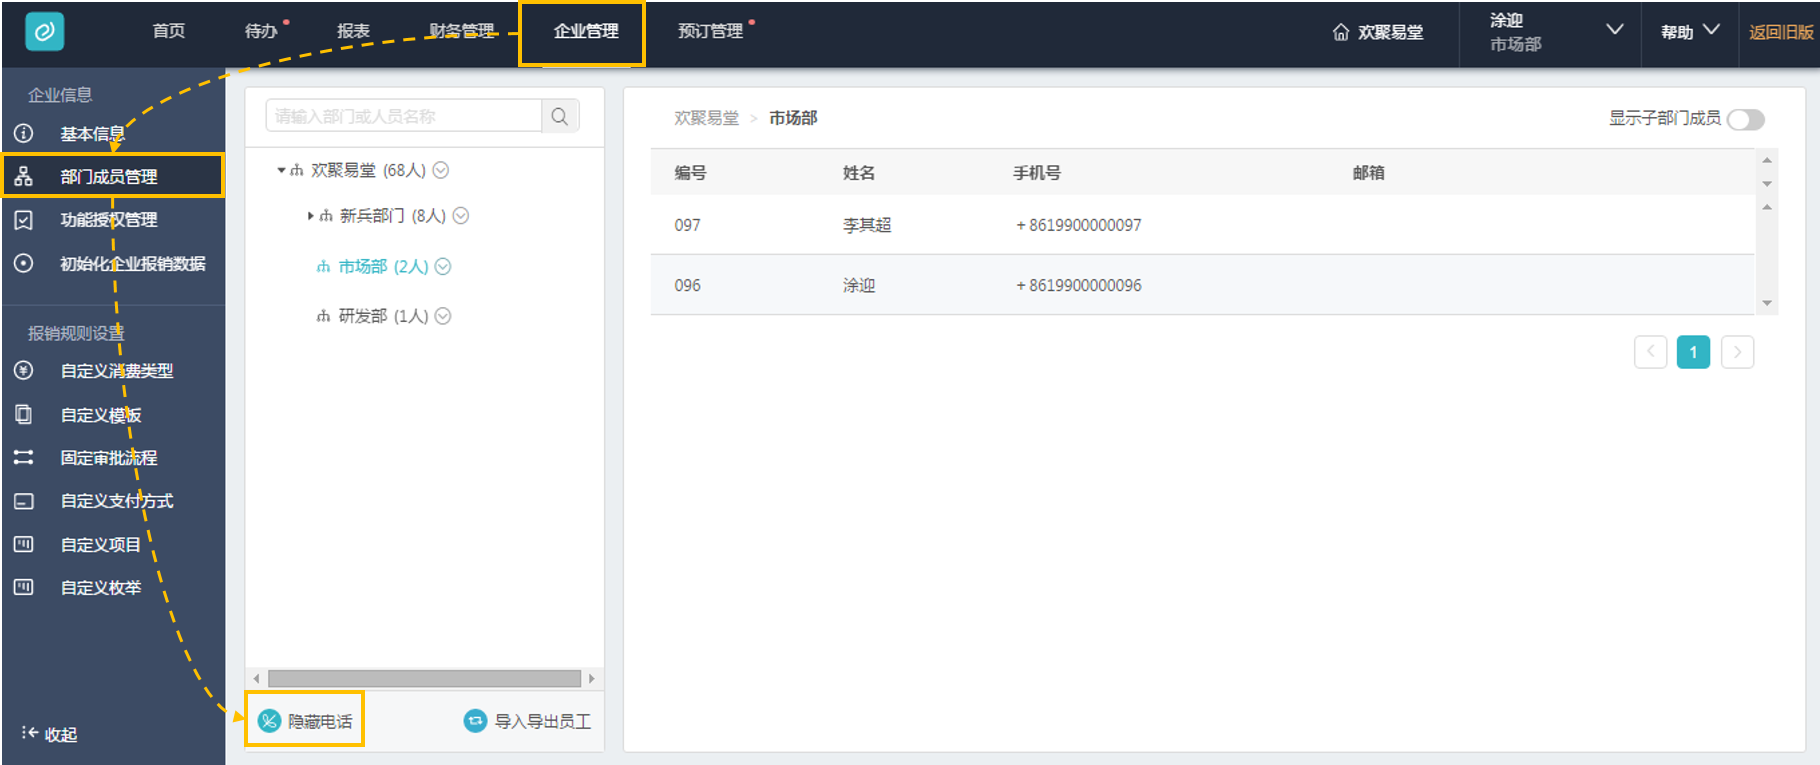Click phone number +8619900000096
This screenshot has height=765, width=1820.
(1078, 285)
